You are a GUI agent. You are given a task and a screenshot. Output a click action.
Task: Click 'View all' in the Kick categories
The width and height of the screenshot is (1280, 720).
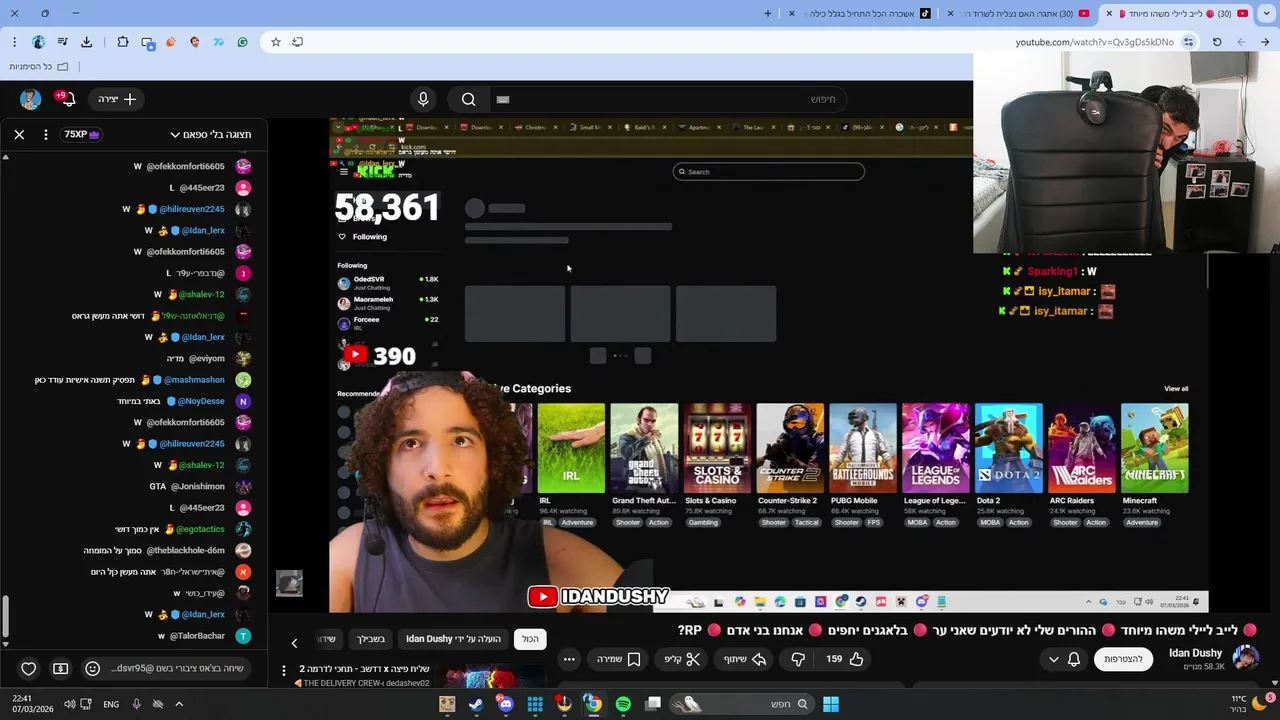(x=1176, y=389)
